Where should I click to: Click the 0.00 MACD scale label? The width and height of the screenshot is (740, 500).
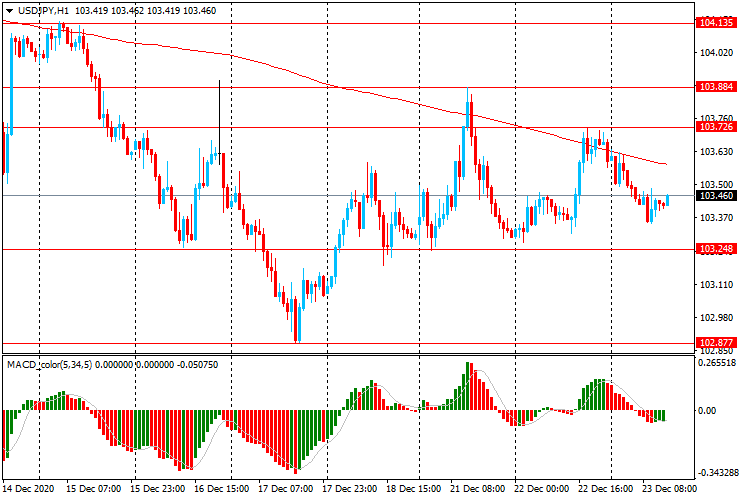point(707,410)
